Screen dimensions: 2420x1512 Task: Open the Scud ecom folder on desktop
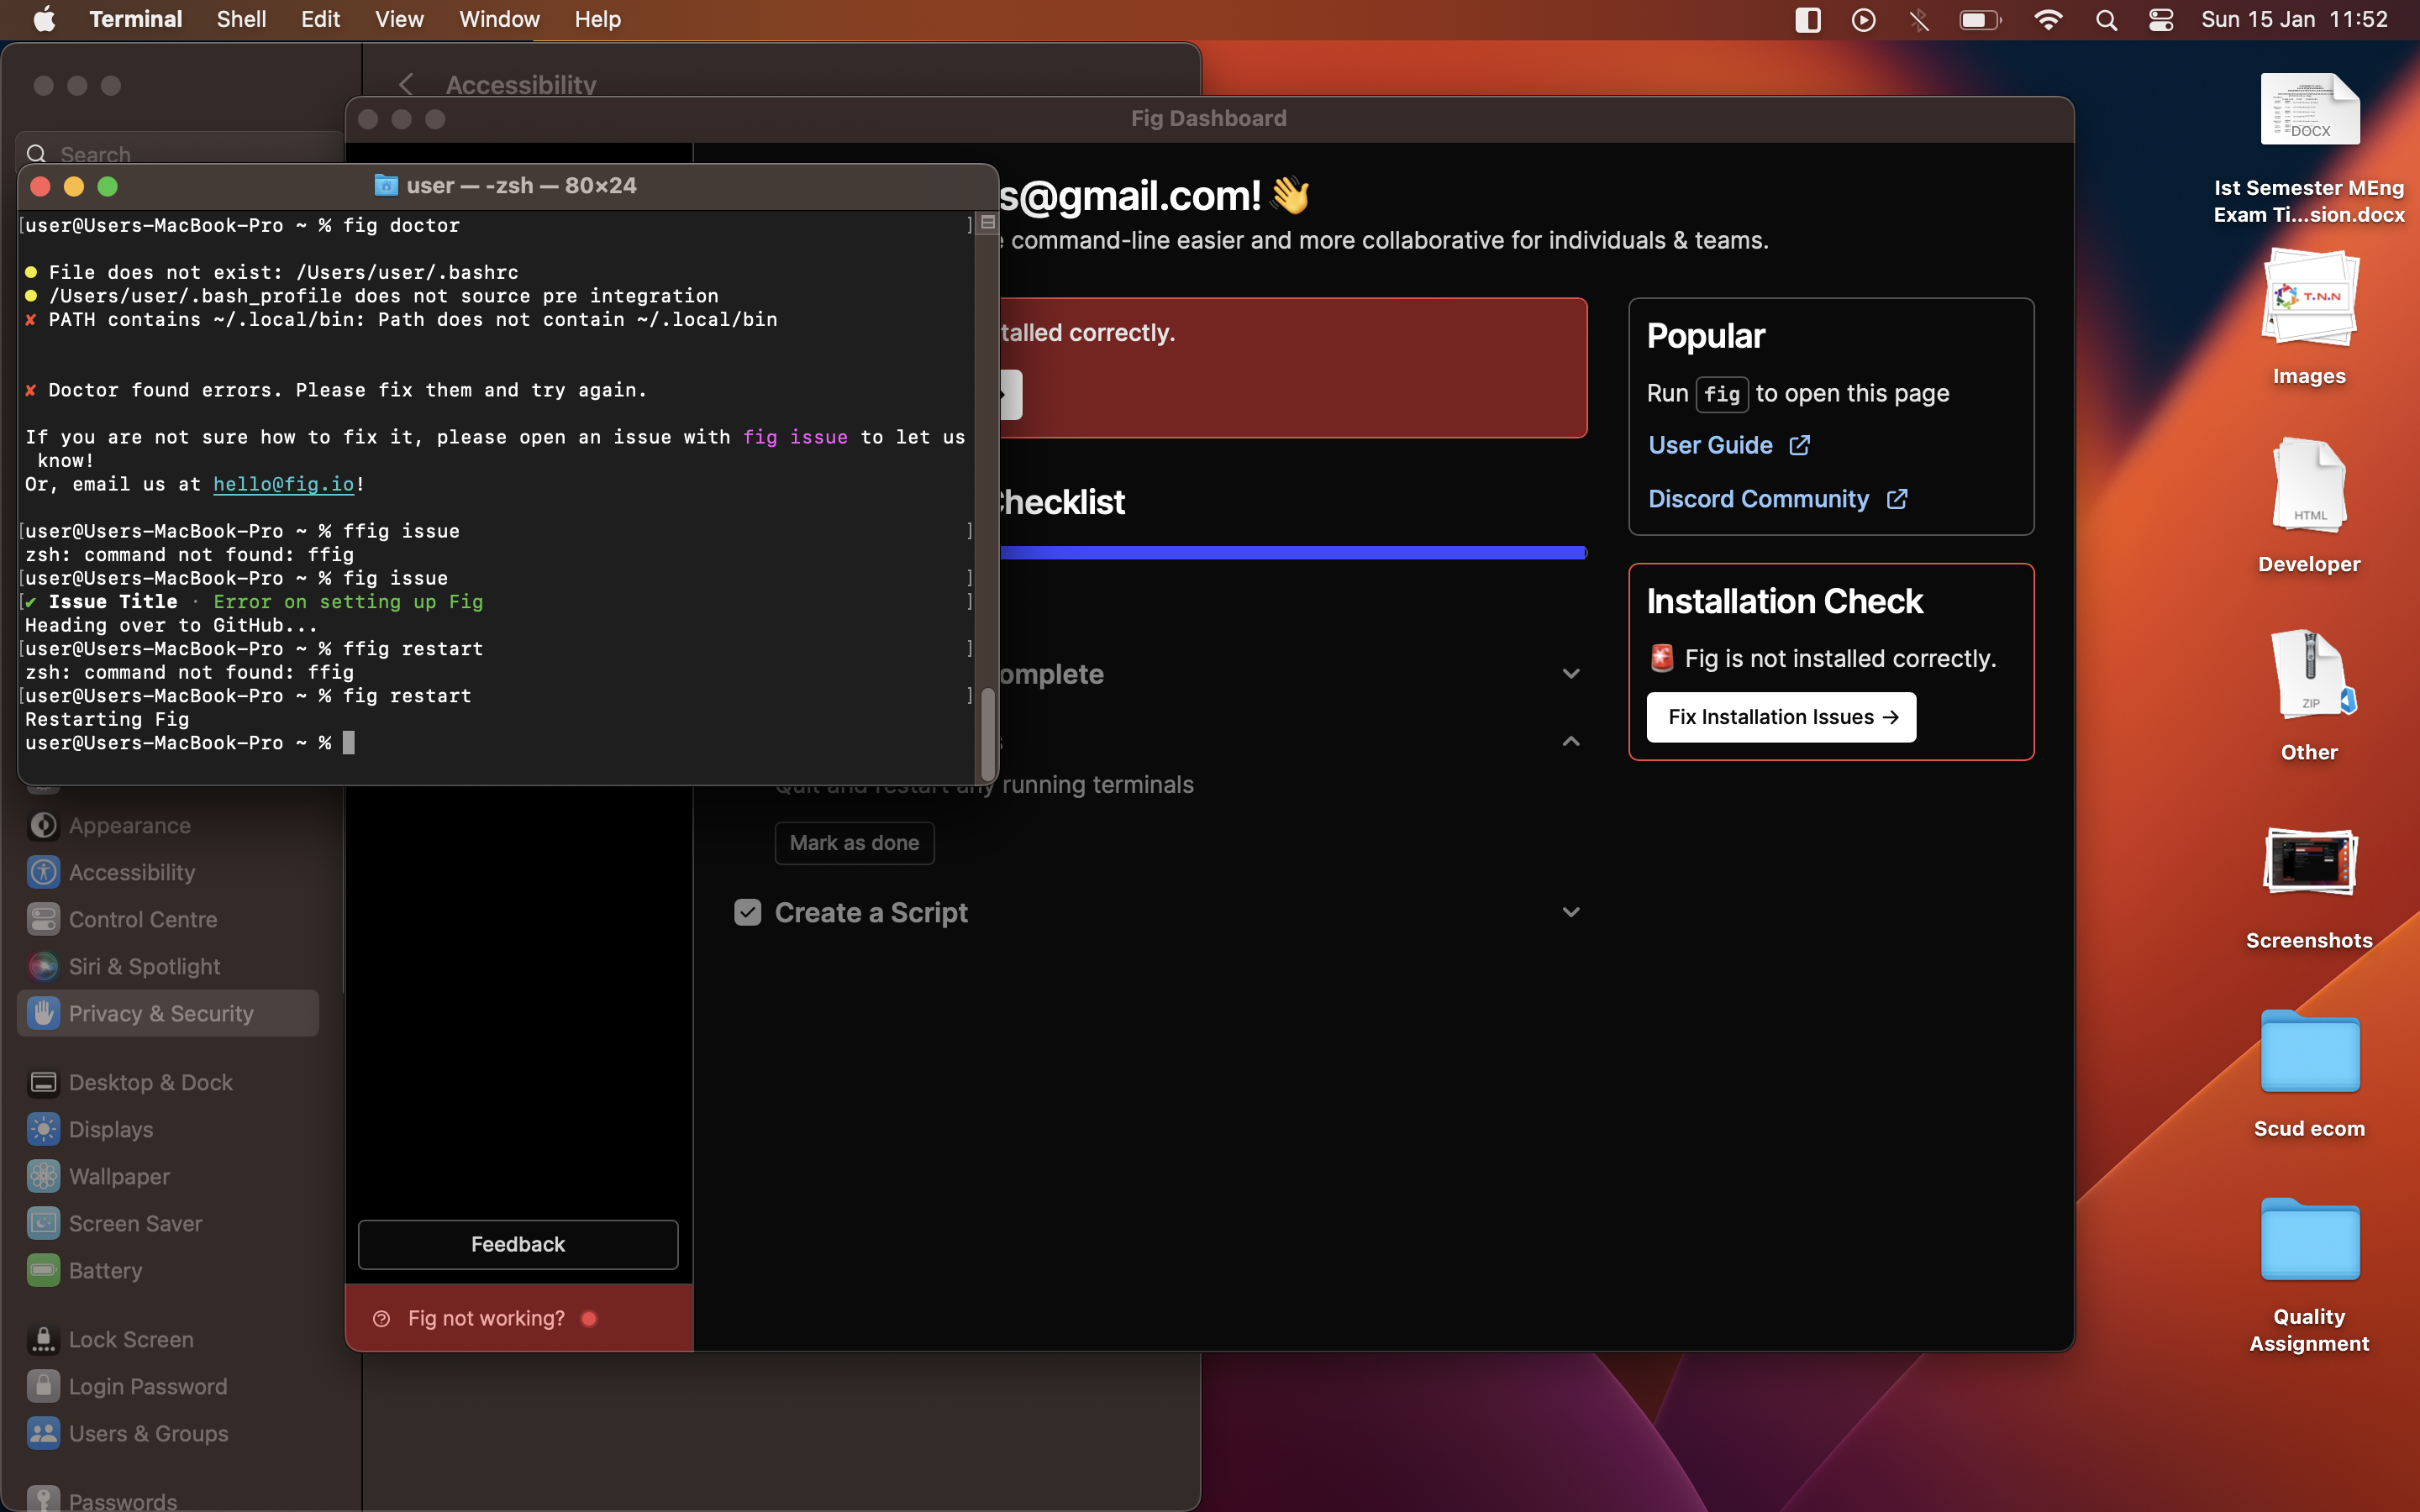pyautogui.click(x=2310, y=1052)
